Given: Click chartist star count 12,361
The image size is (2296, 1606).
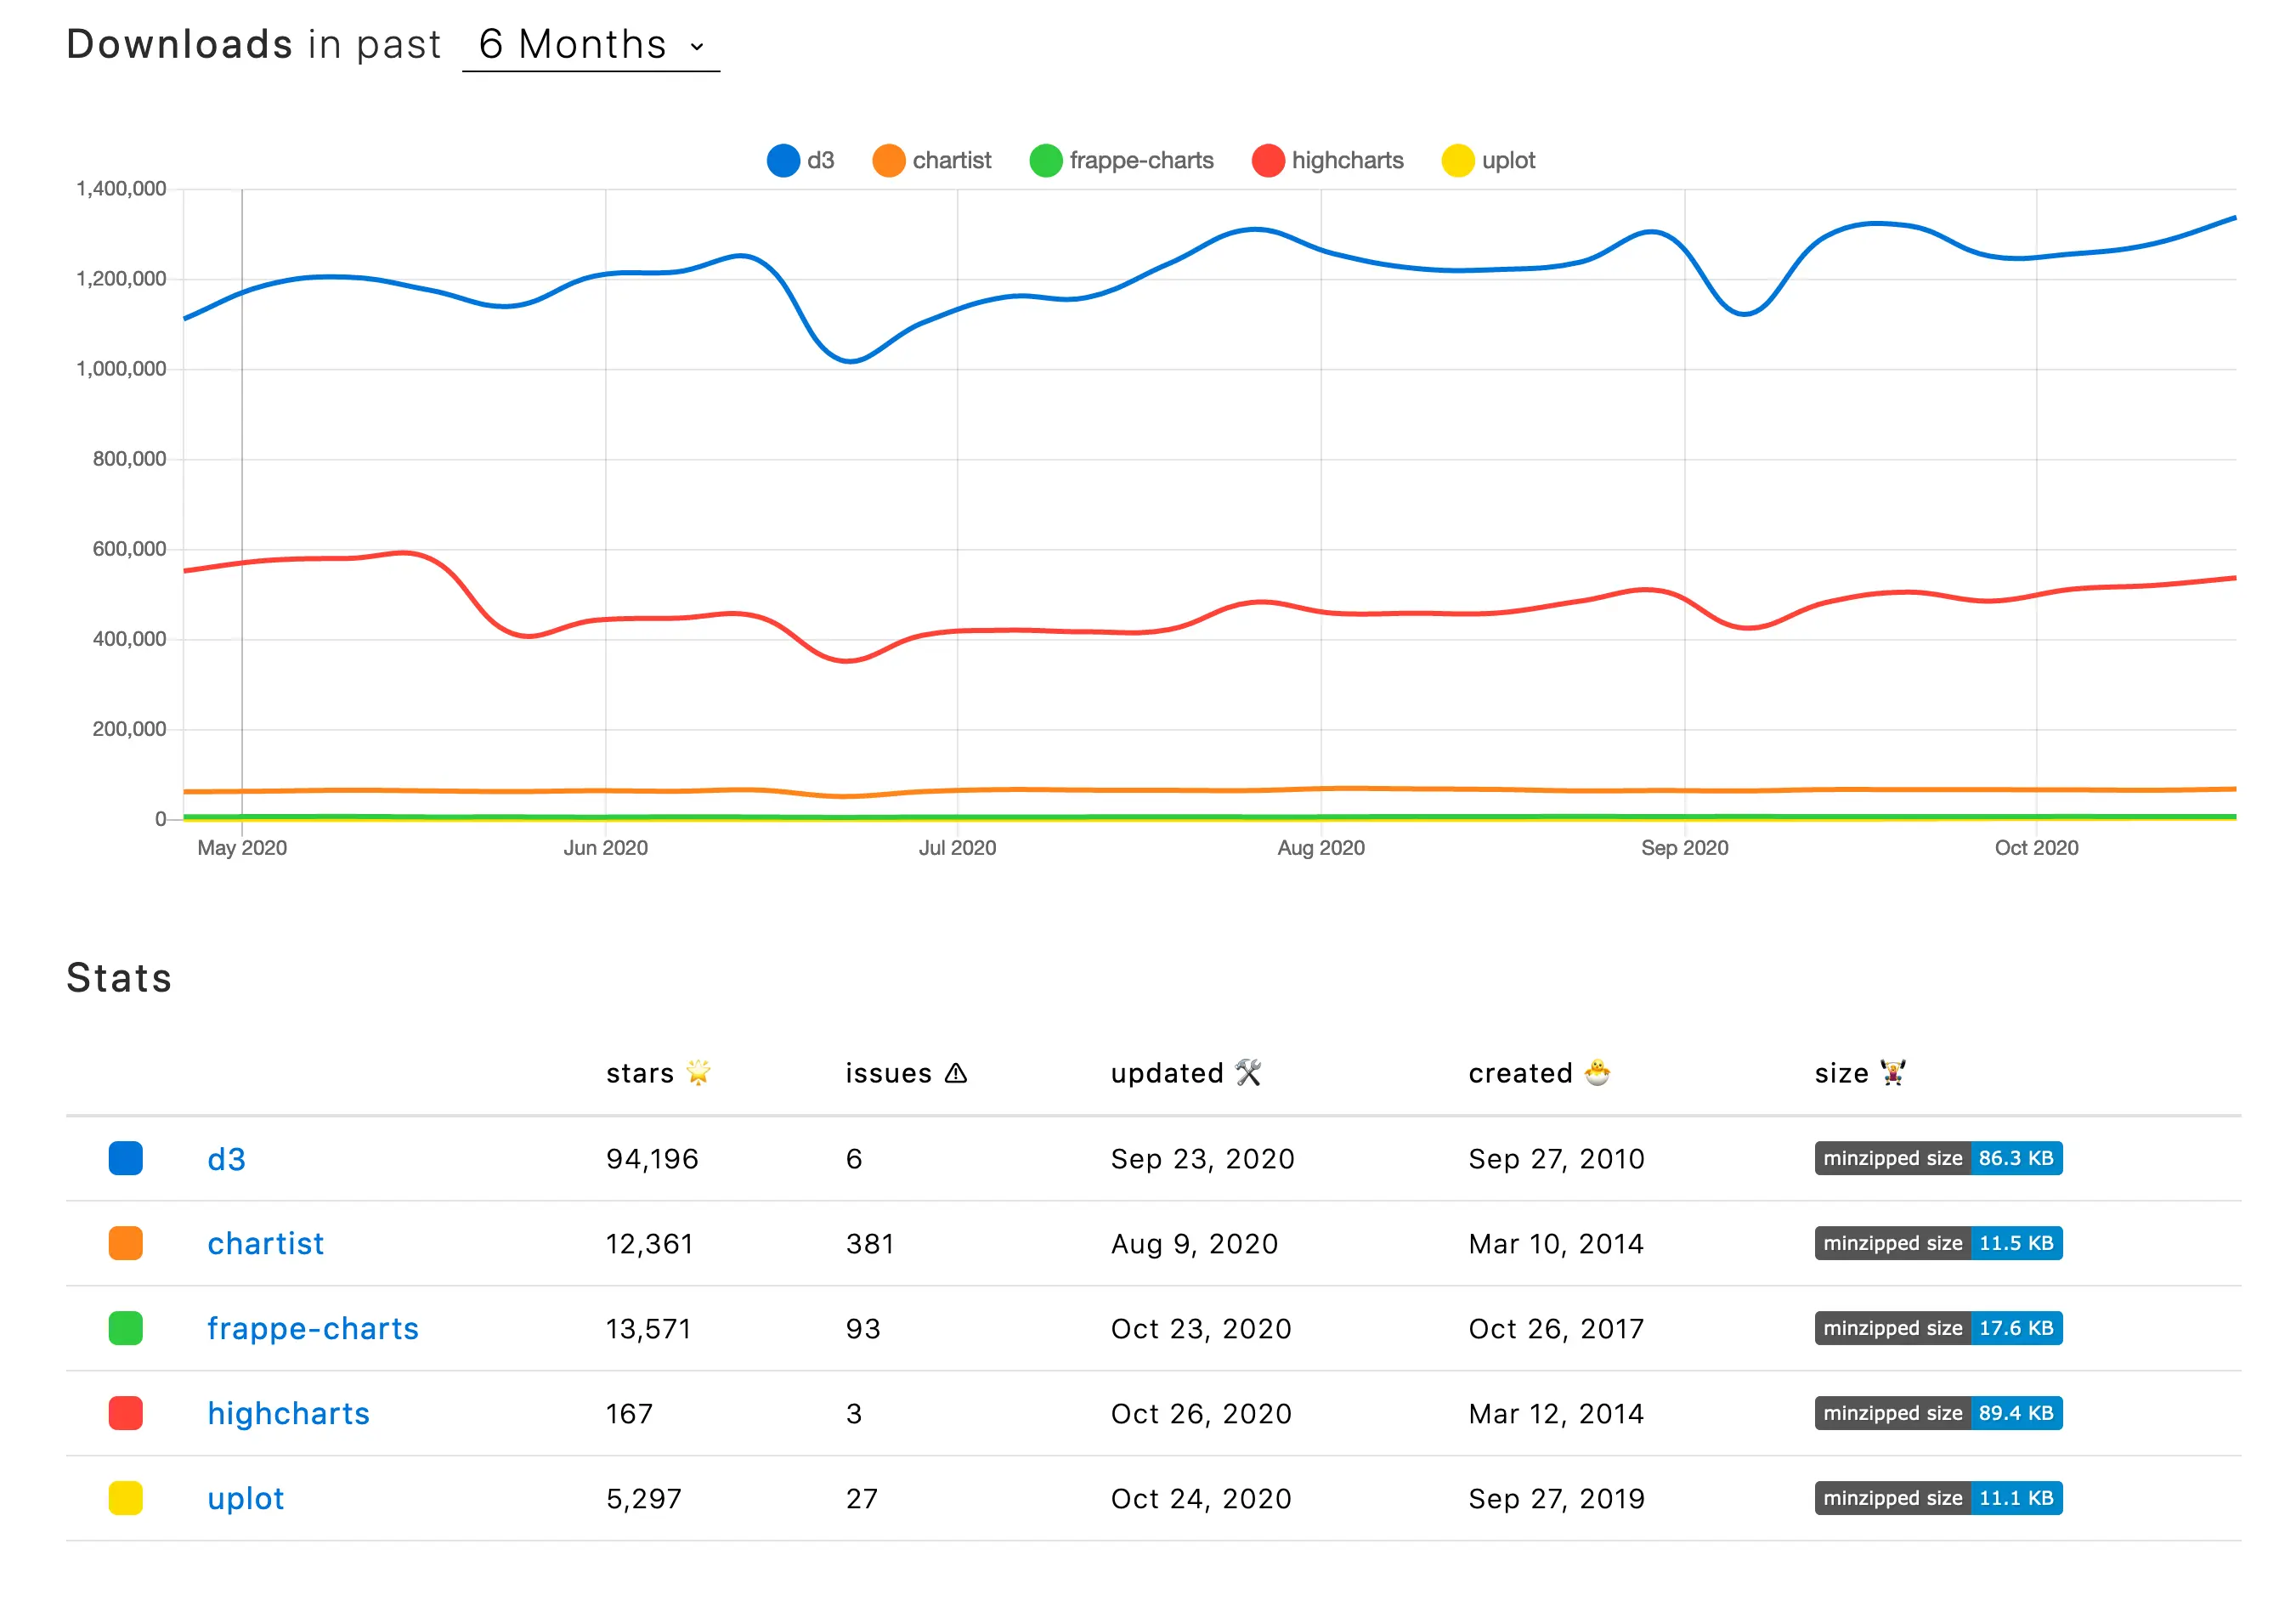Looking at the screenshot, I should pos(650,1244).
